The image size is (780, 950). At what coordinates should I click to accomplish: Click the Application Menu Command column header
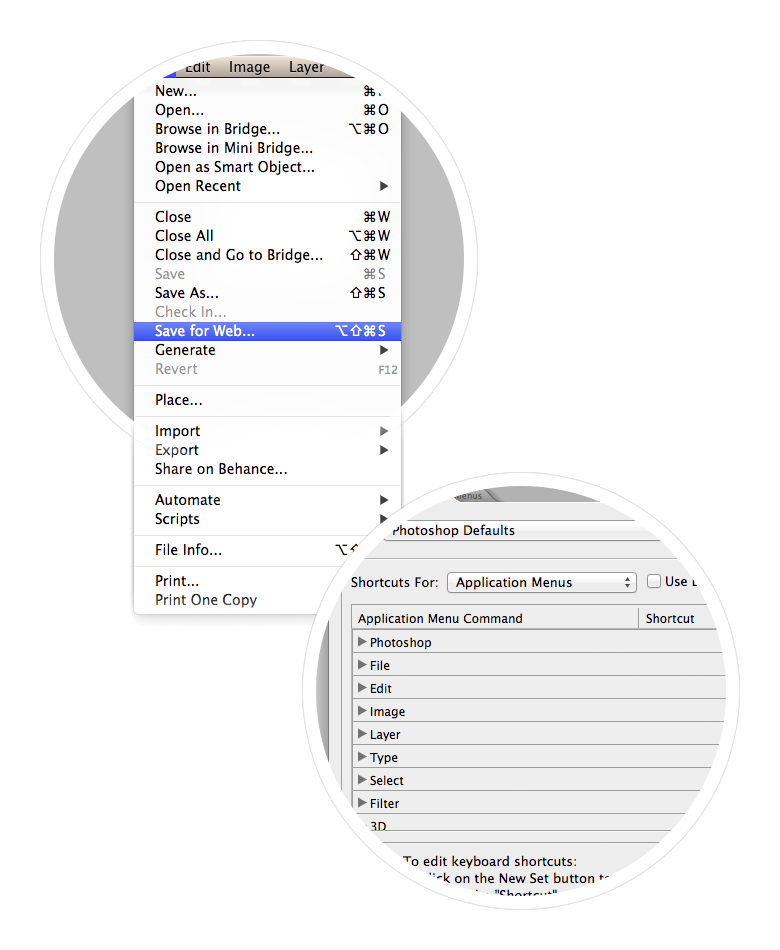point(495,619)
